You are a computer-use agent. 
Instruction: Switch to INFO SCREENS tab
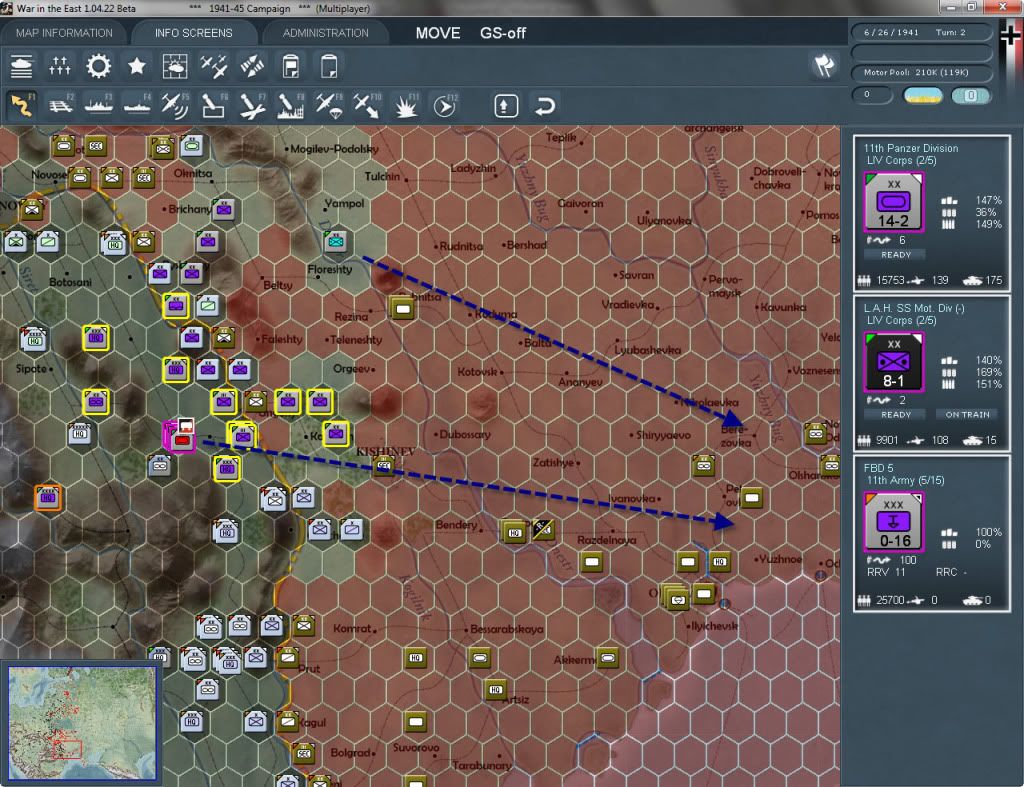coord(193,33)
